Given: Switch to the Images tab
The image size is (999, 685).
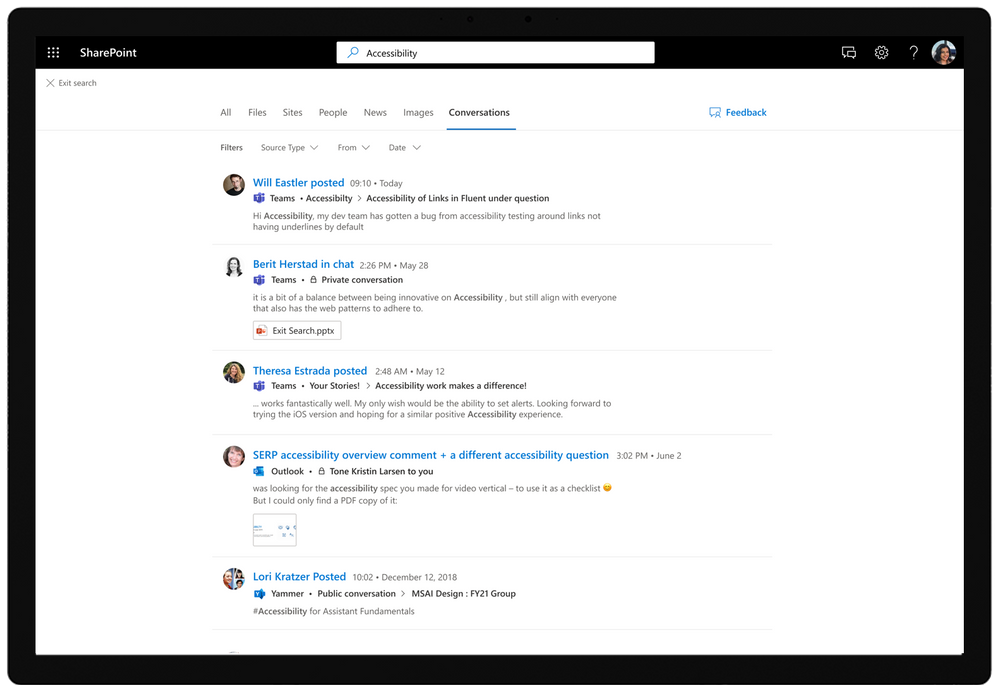Looking at the screenshot, I should [418, 113].
